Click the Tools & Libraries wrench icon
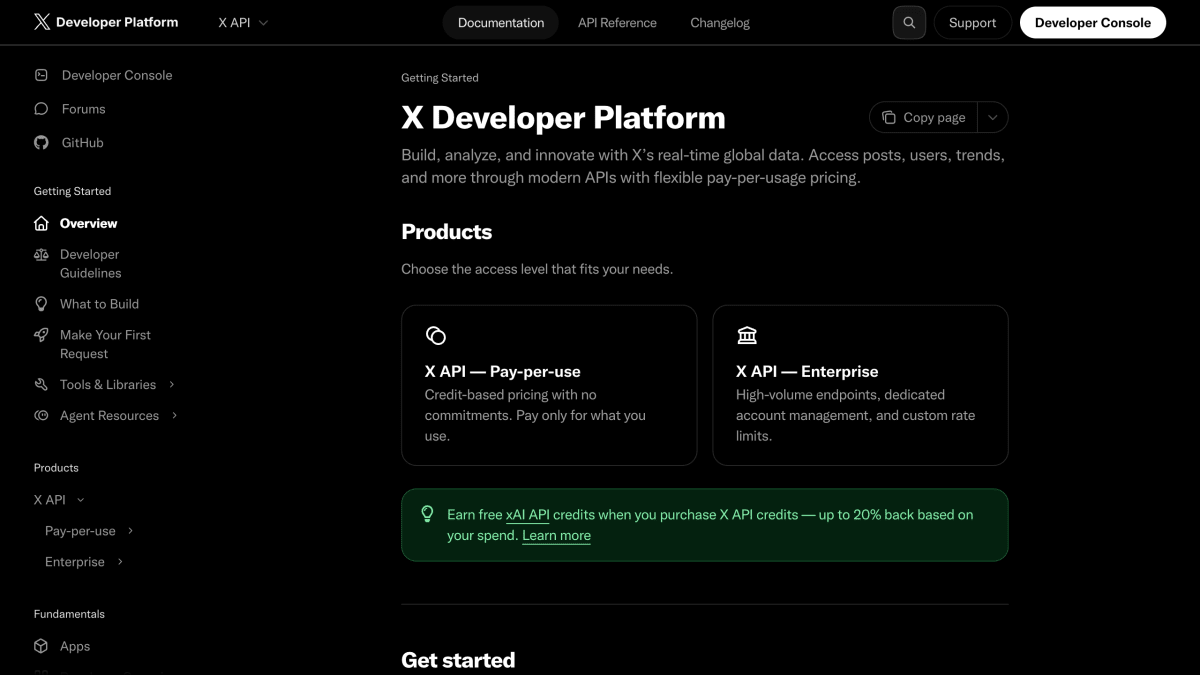 coord(41,385)
